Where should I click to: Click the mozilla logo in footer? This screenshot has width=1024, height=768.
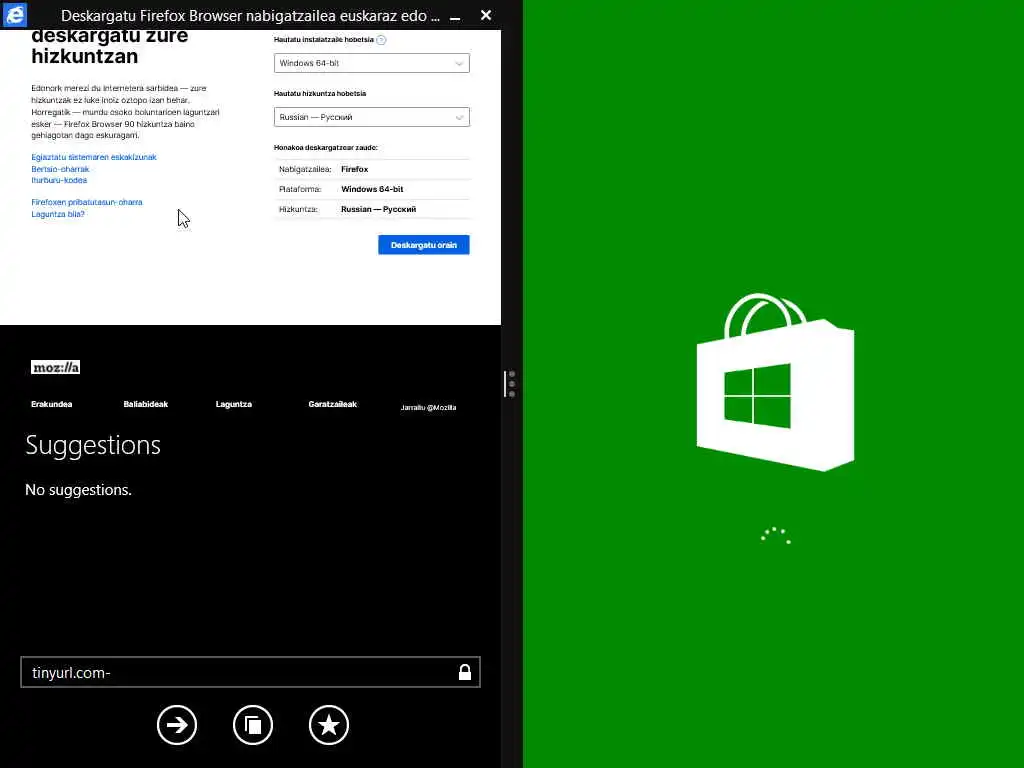click(56, 367)
